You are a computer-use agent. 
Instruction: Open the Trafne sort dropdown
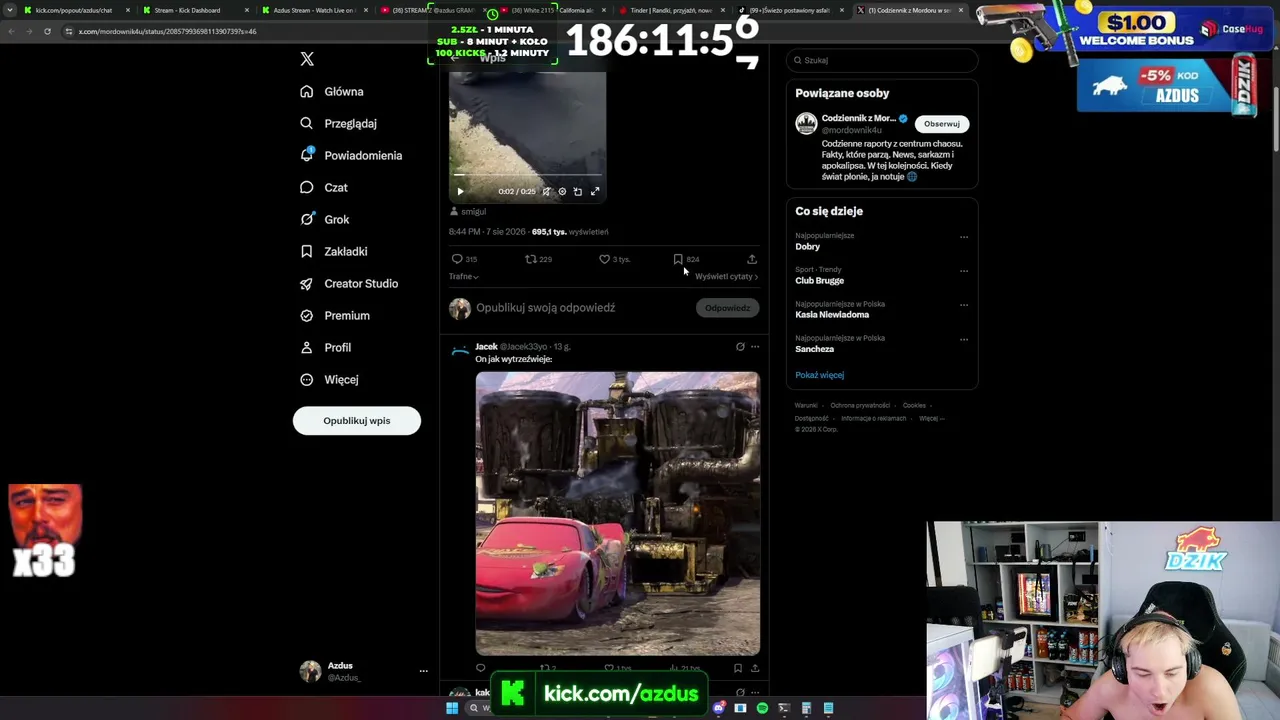[x=463, y=276]
